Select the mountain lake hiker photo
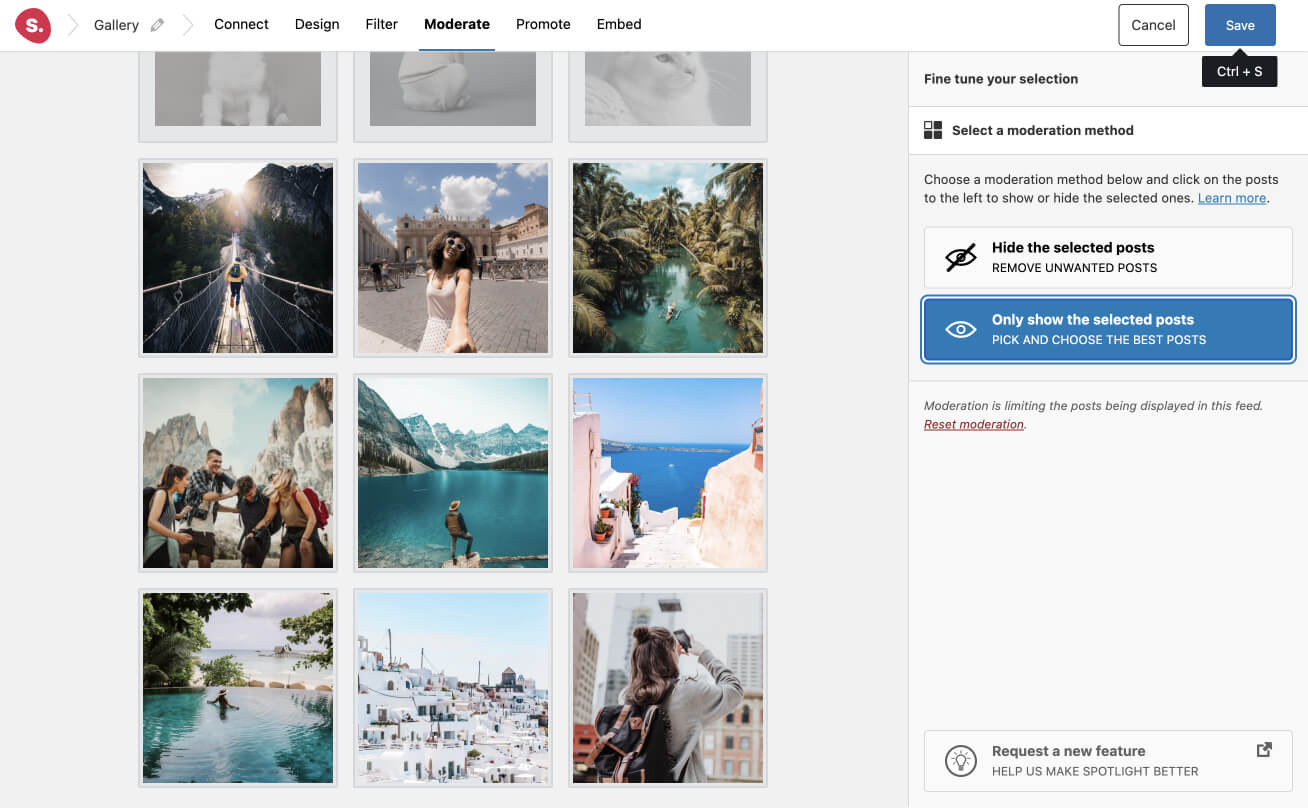This screenshot has height=808, width=1308. click(453, 473)
